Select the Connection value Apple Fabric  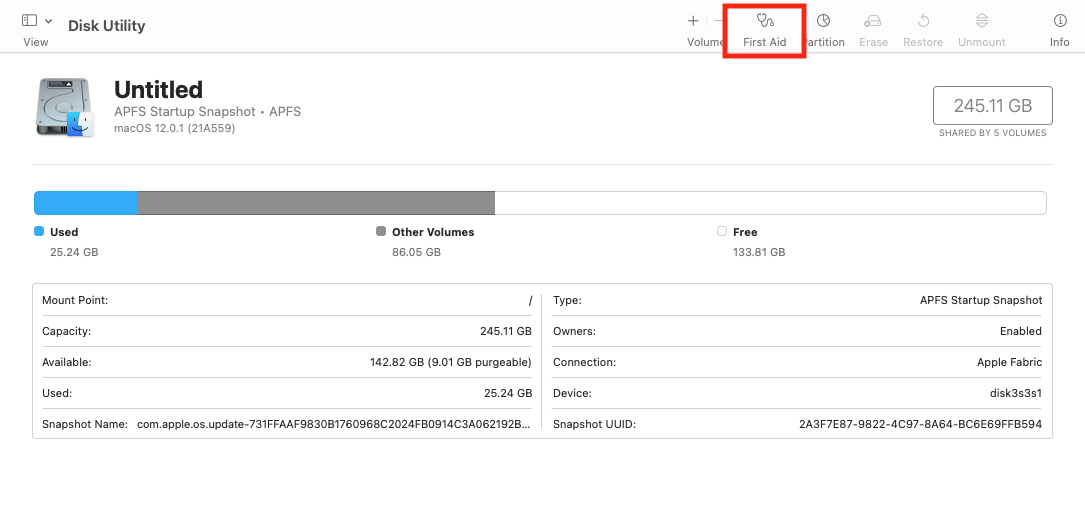(x=1010, y=362)
